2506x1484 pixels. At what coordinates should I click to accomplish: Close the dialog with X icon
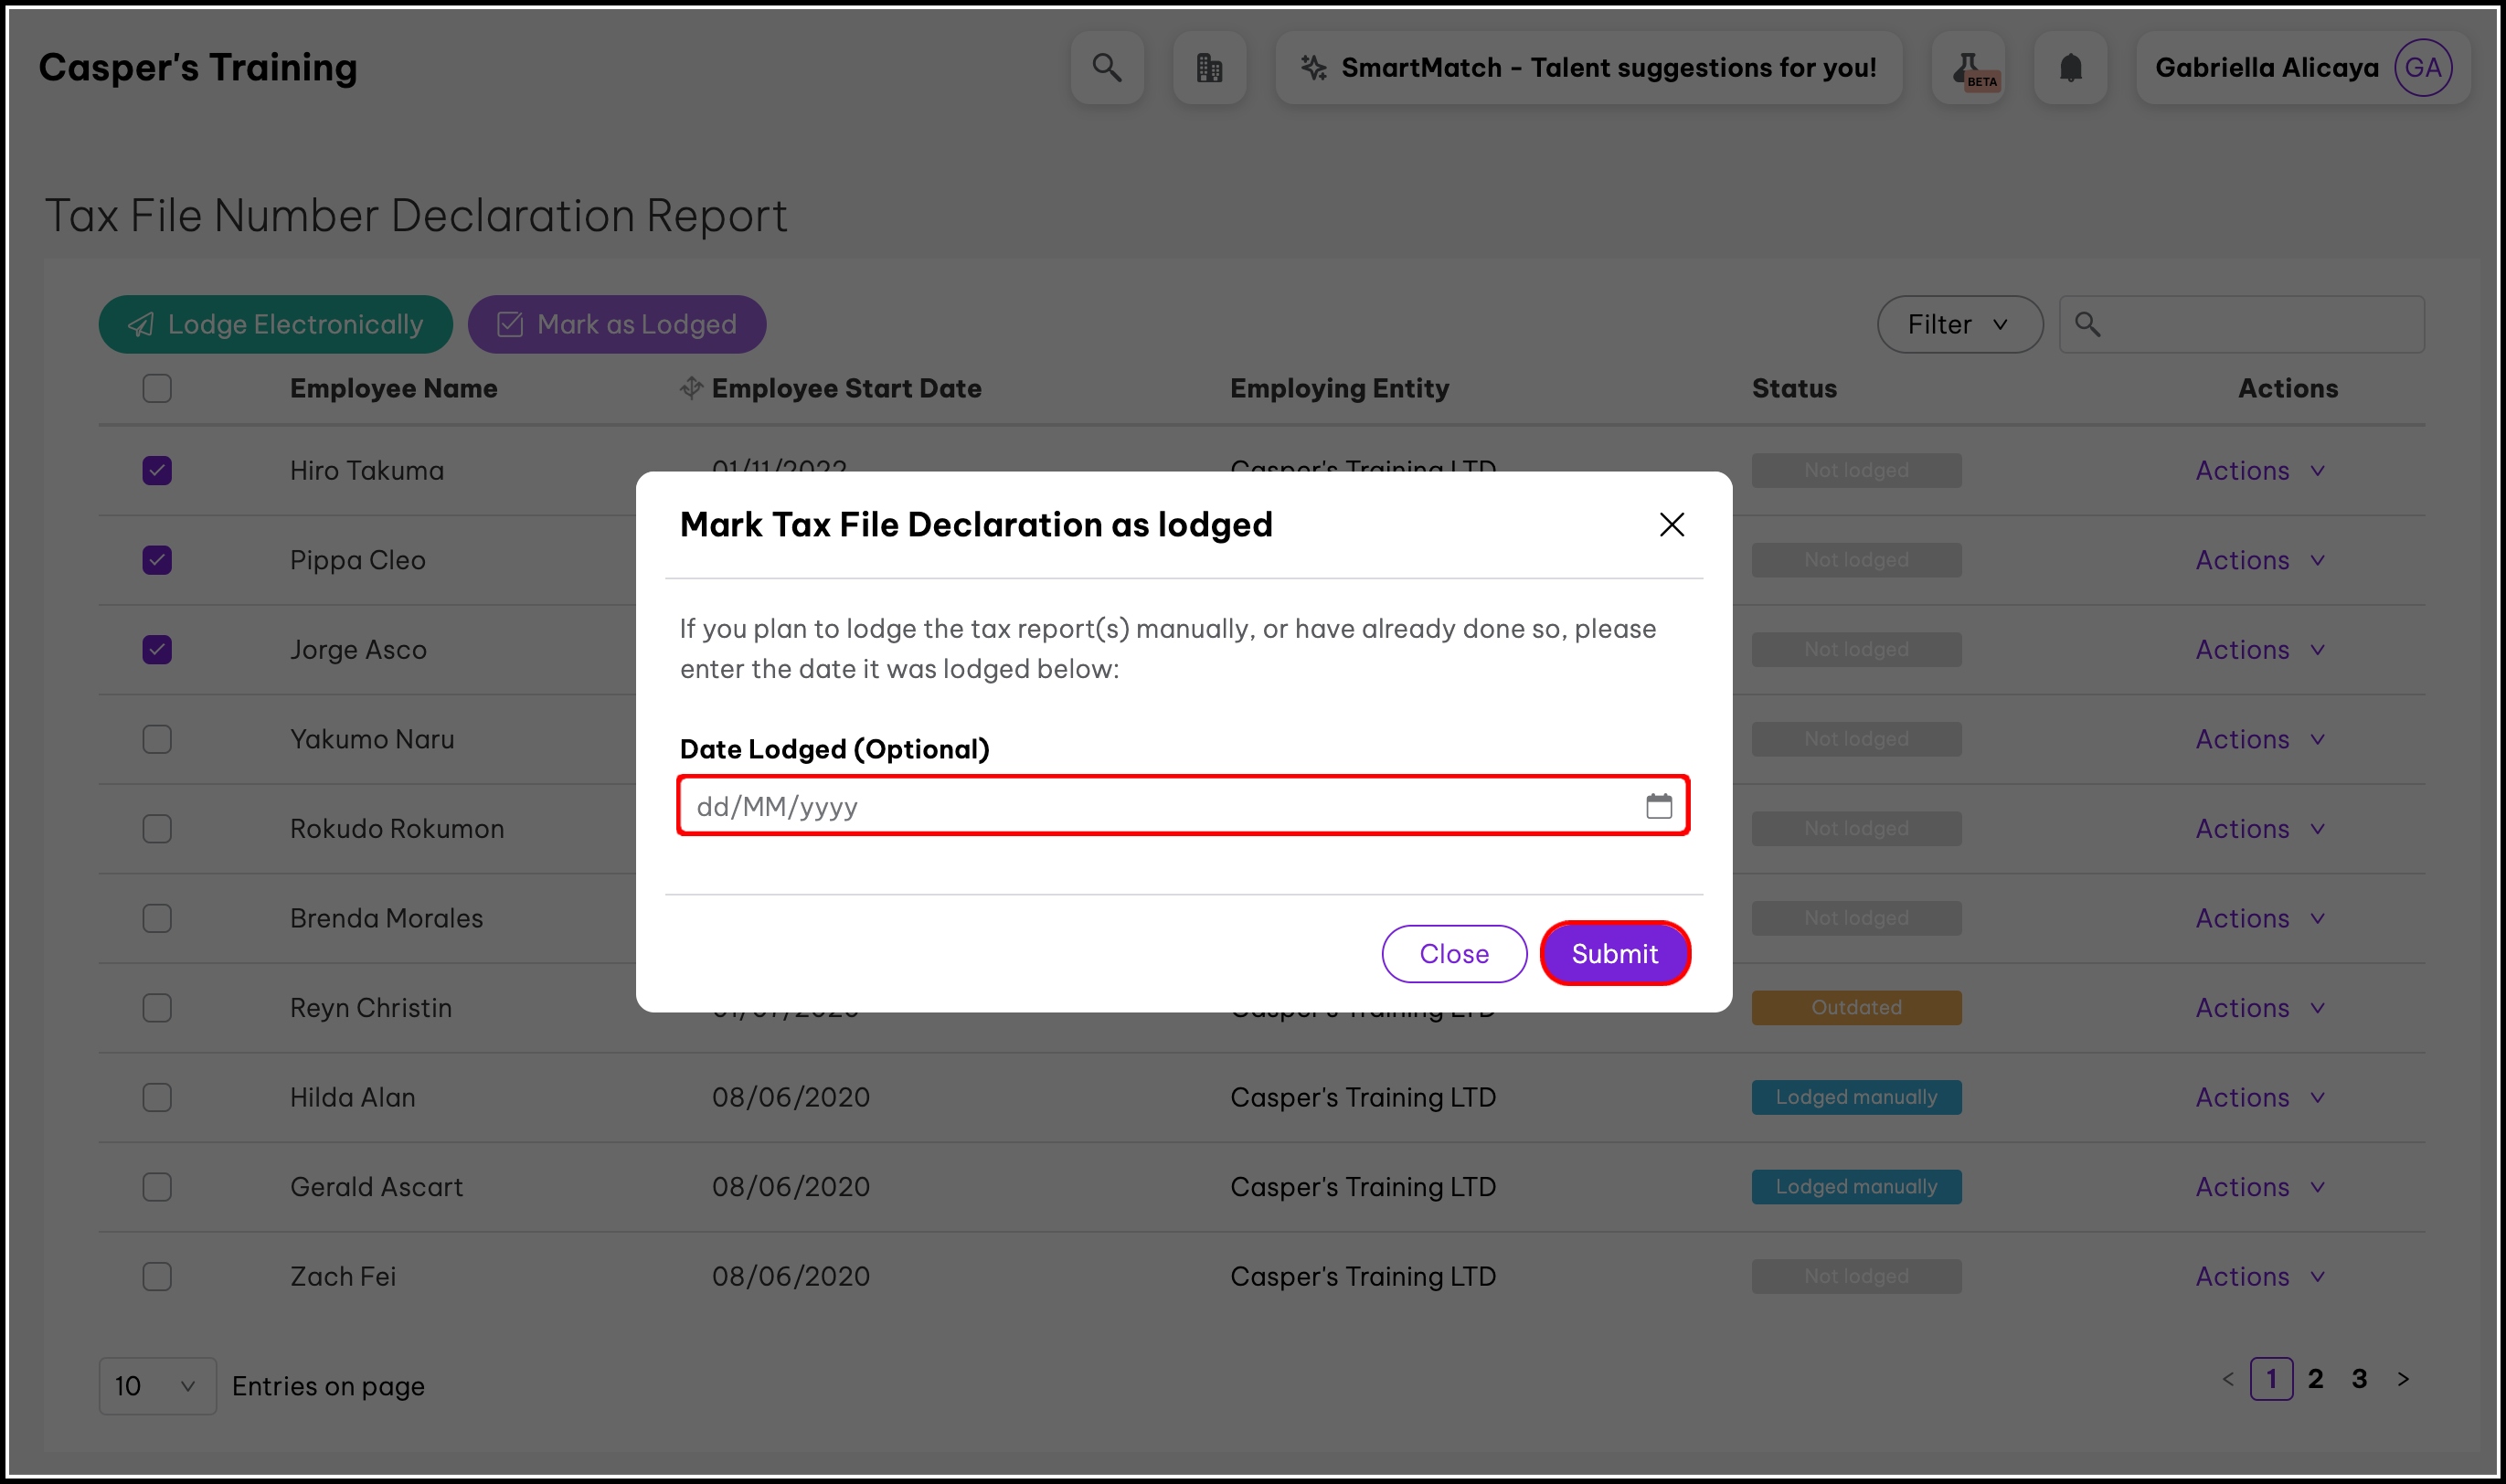1671,524
